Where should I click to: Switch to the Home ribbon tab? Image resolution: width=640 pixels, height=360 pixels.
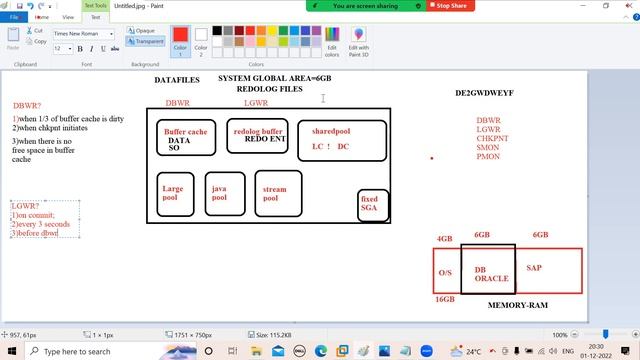pyautogui.click(x=42, y=17)
